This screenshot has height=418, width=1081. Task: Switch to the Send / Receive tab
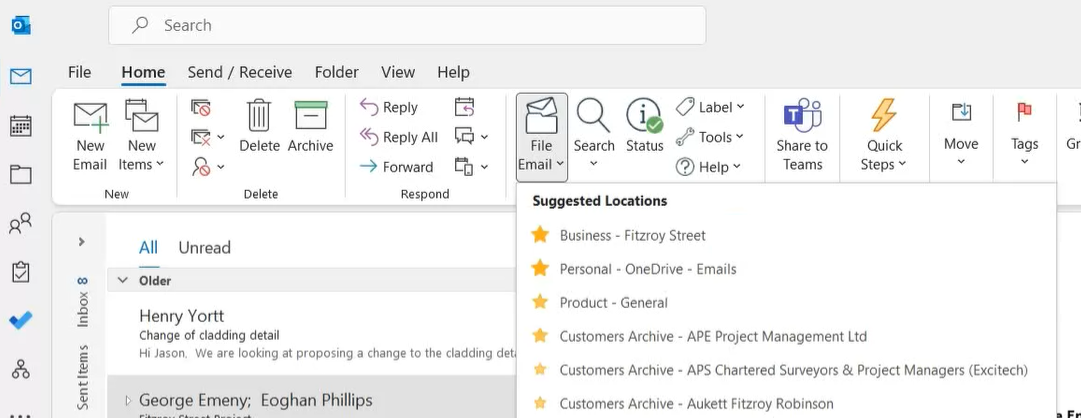240,72
